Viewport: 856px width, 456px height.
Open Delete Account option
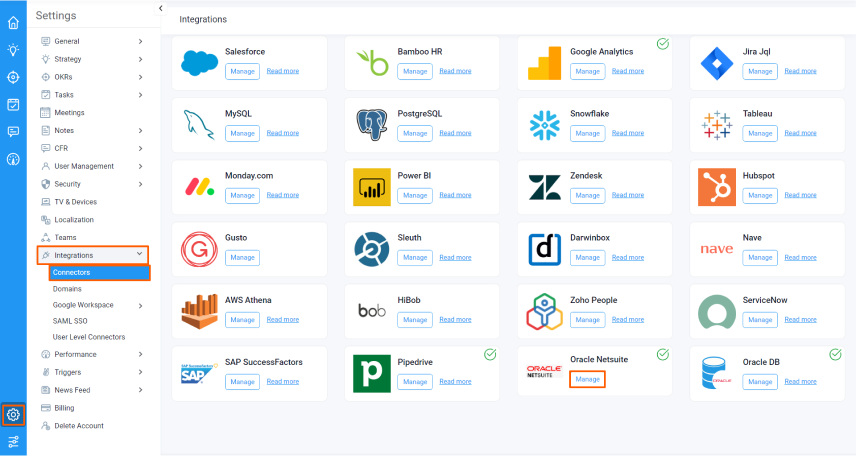[79, 426]
